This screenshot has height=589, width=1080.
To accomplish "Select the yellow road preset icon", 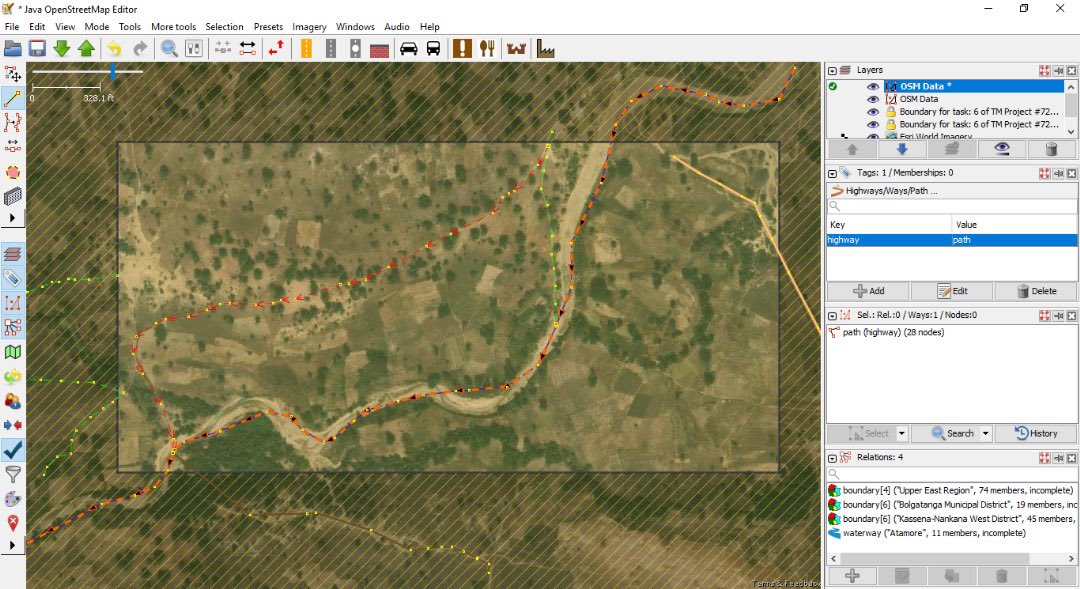I will pyautogui.click(x=307, y=49).
